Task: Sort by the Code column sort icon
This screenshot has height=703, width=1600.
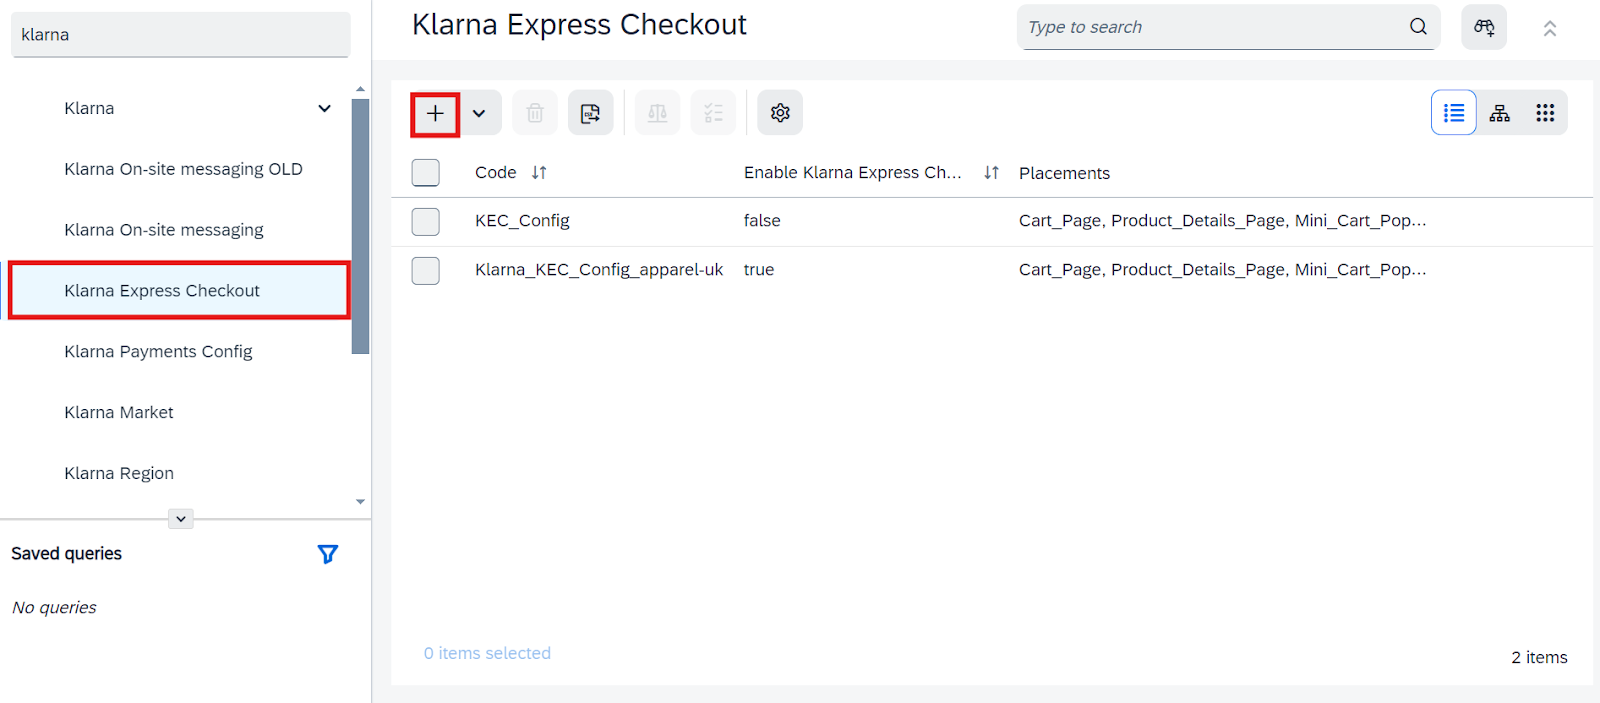Action: pyautogui.click(x=539, y=172)
